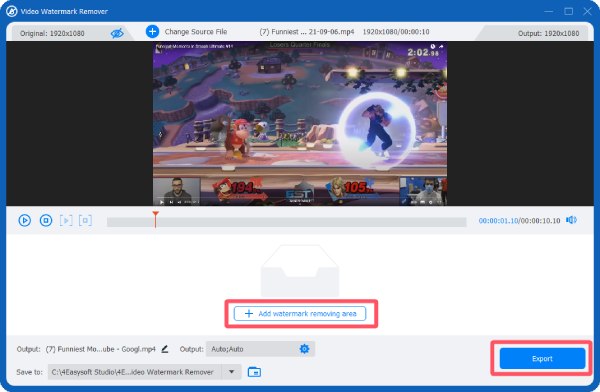Viewport: 600px width, 392px height.
Task: Open the Save to path combo box
Action: [x=145, y=372]
